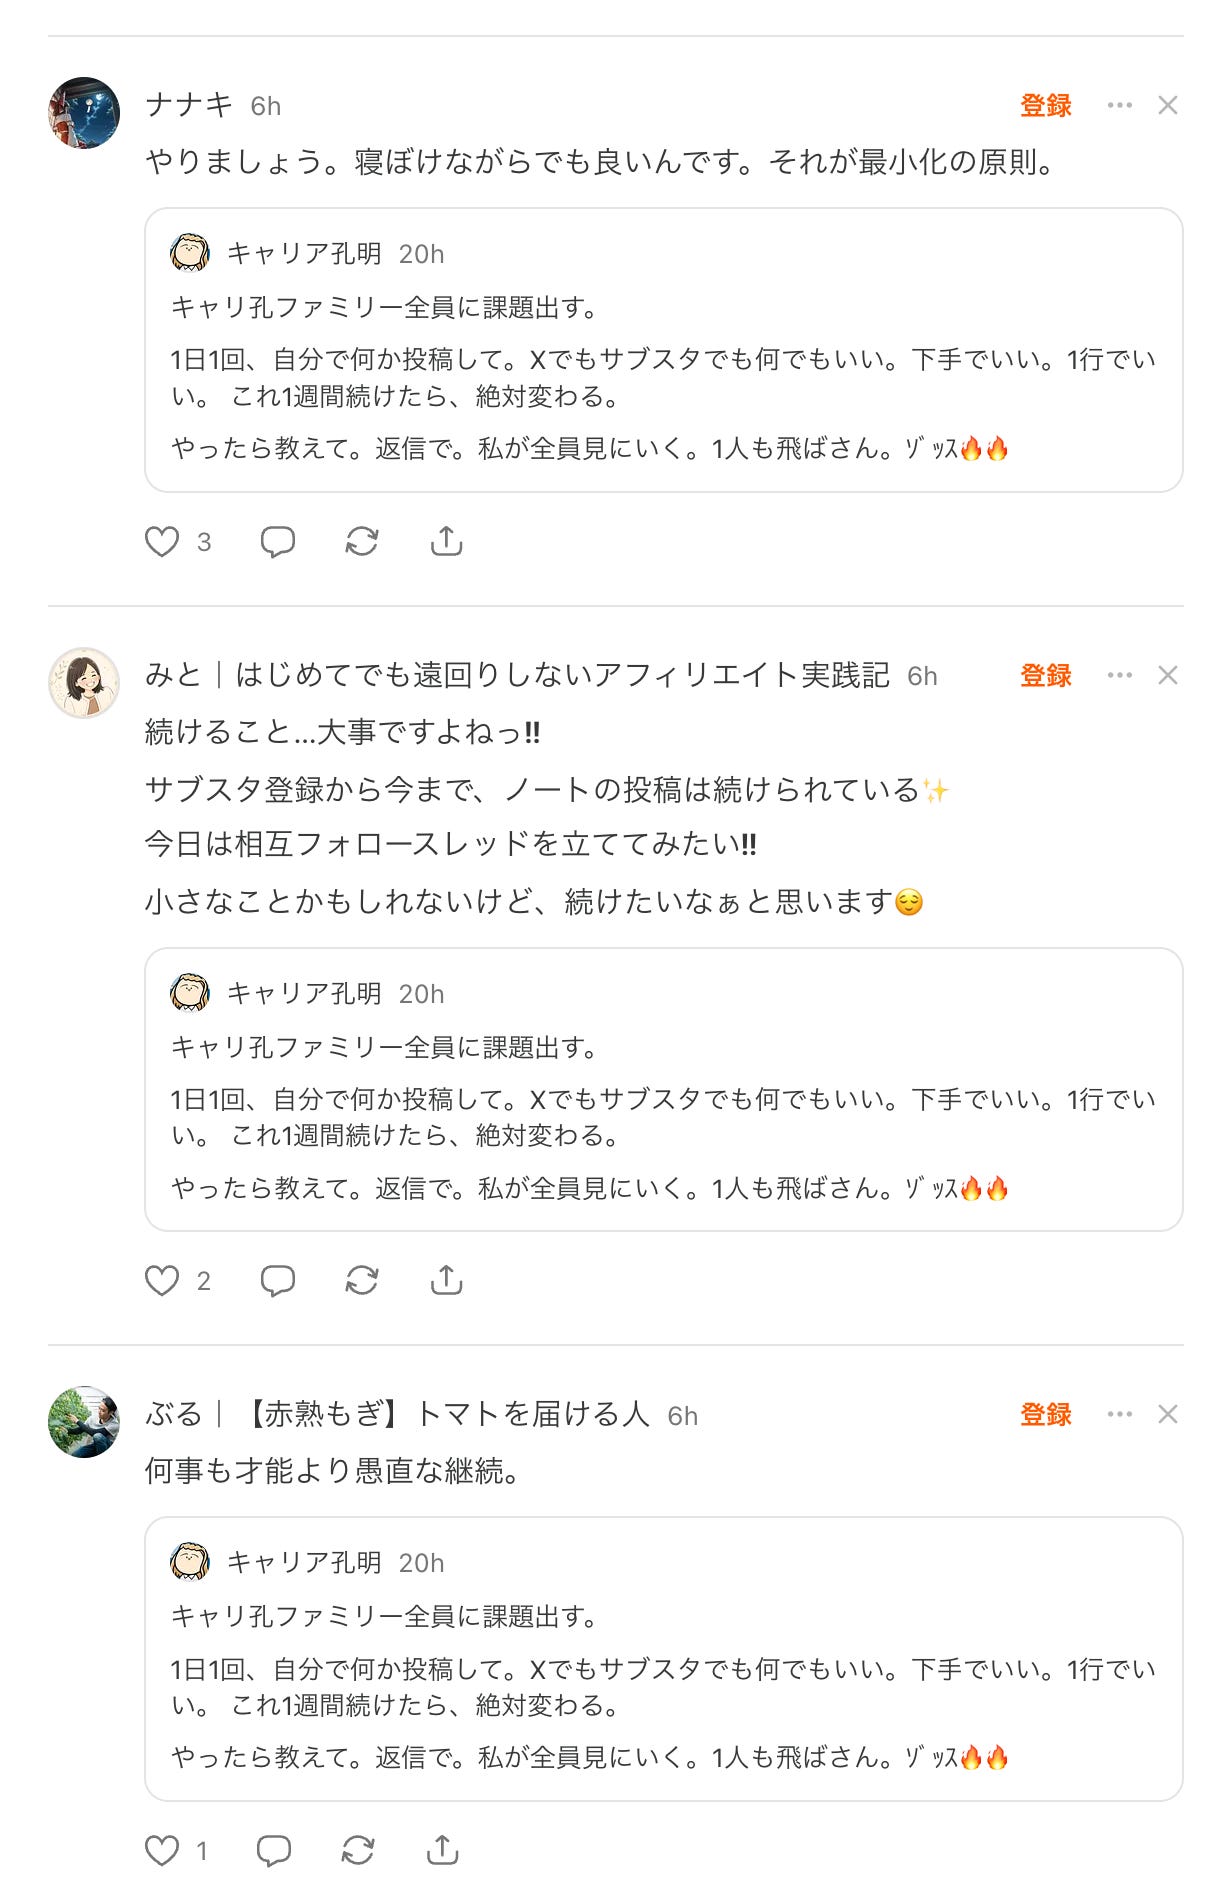Comment on ぶる's note
1220x1882 pixels.
pos(274,1851)
